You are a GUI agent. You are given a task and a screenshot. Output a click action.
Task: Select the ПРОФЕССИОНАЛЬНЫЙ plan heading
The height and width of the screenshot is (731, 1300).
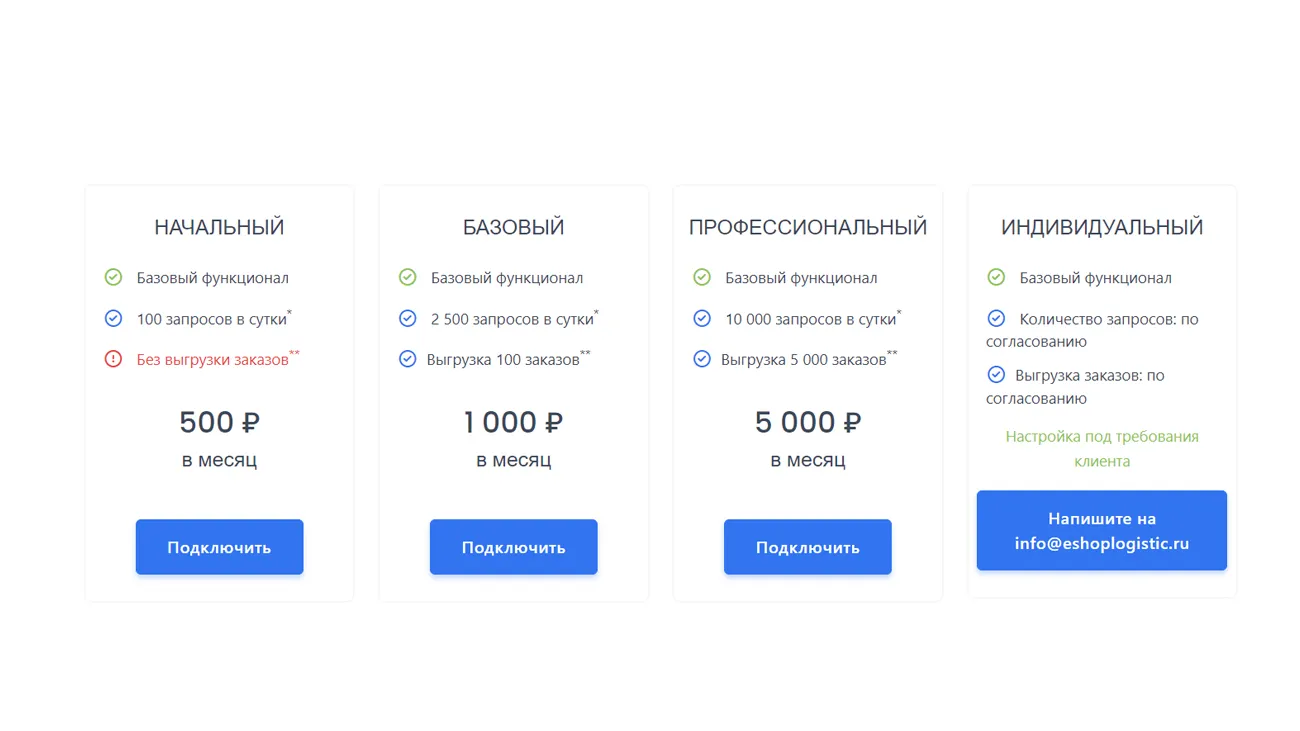click(x=807, y=228)
